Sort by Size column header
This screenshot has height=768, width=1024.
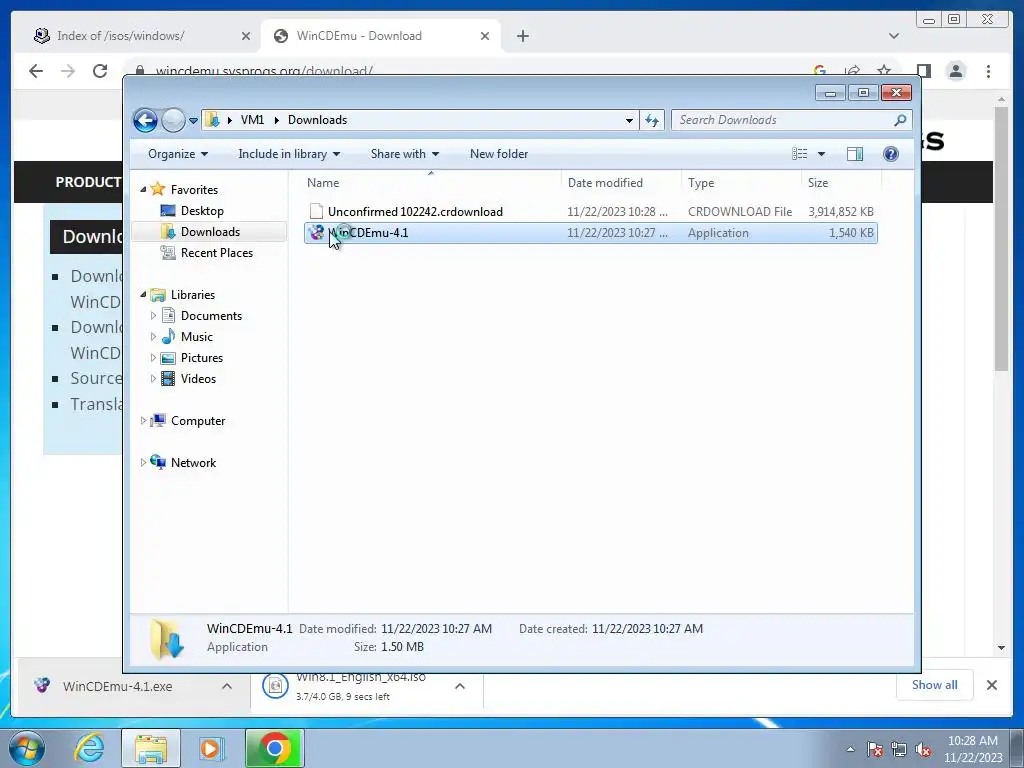click(x=841, y=183)
